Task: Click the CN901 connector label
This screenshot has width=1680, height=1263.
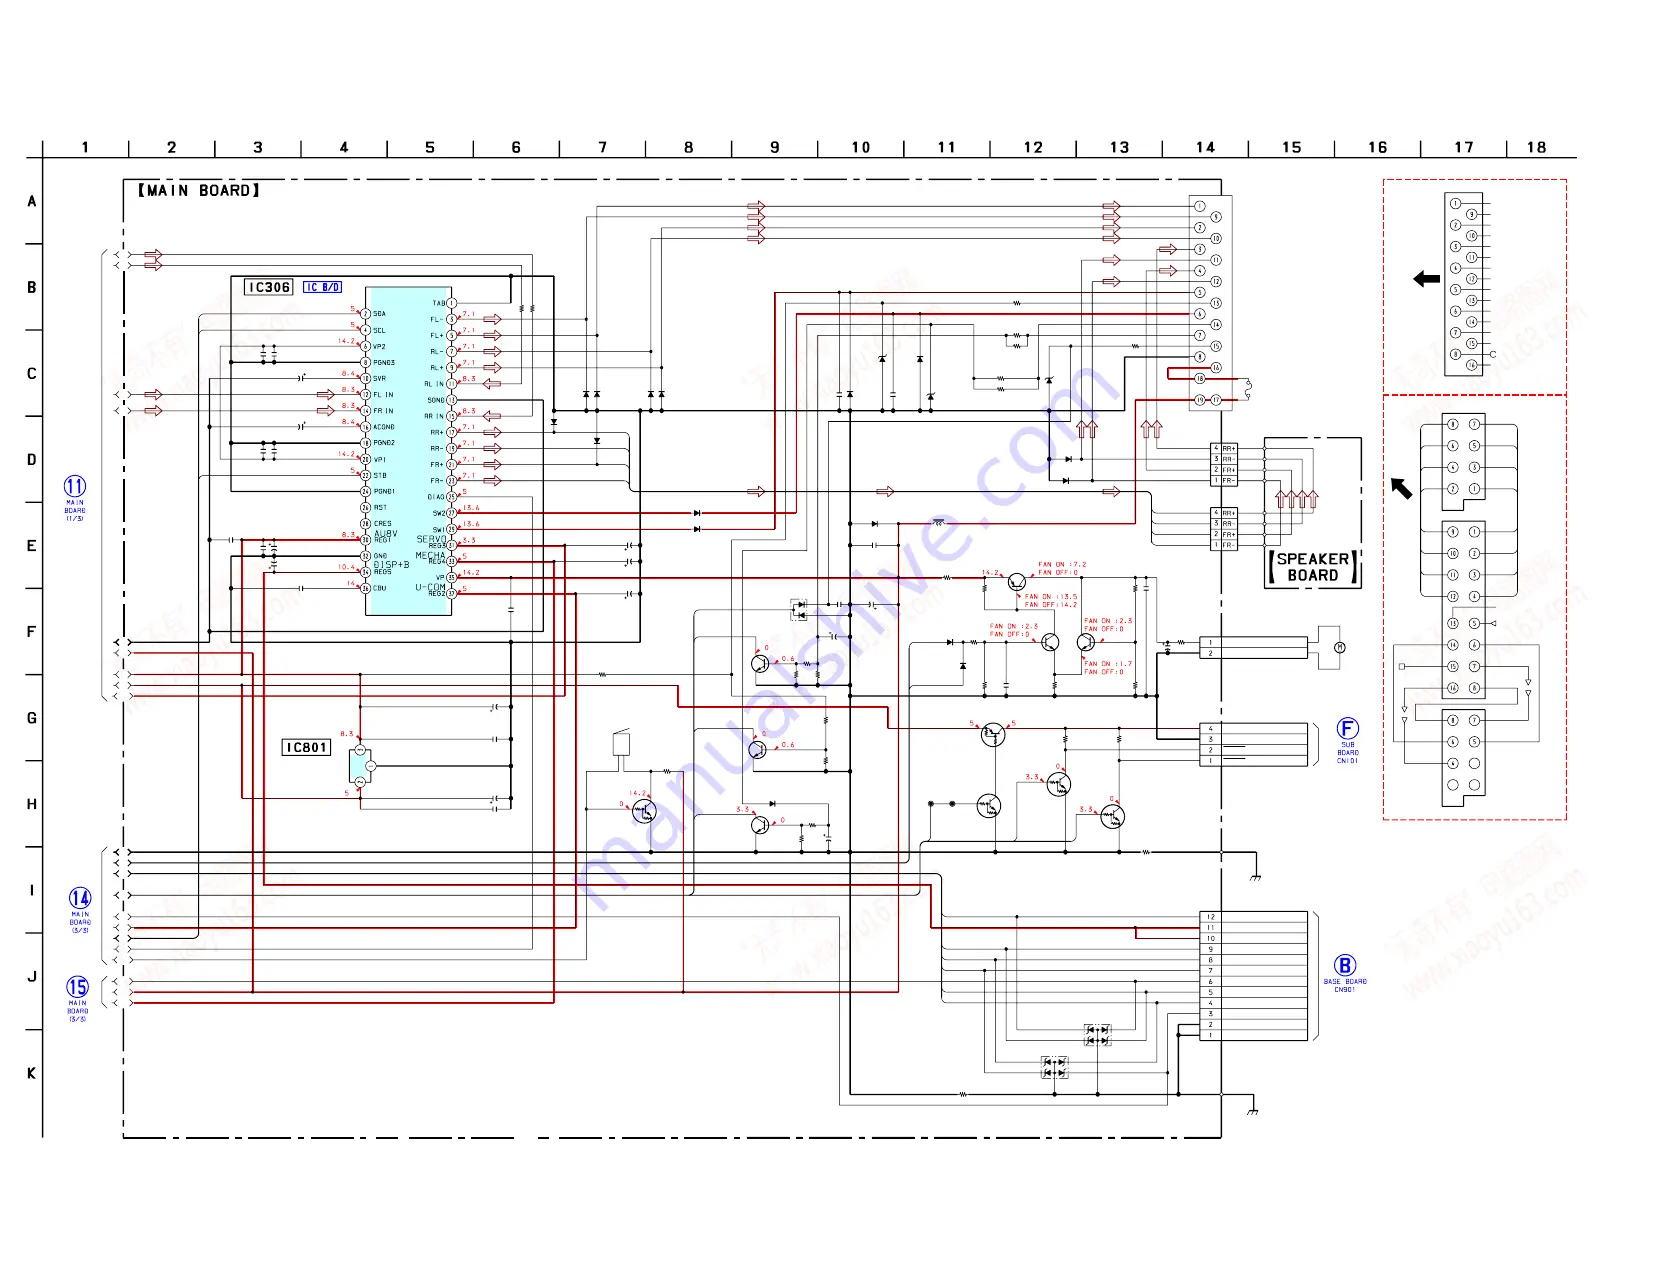Action: 1344,990
